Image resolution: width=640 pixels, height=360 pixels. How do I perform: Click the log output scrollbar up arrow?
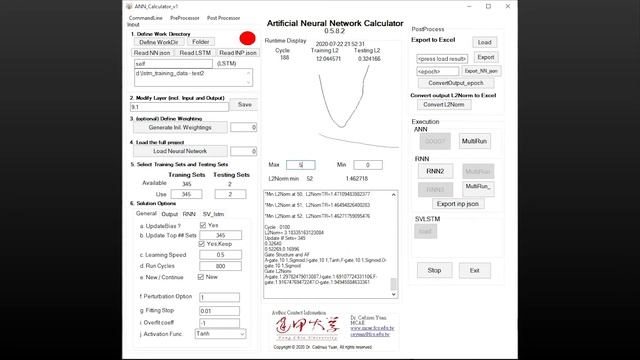(393, 195)
